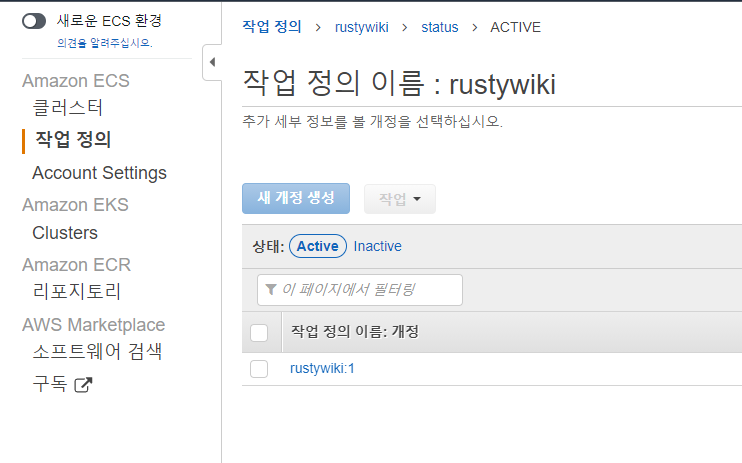Click the 작업 정의 breadcrumb link
Image resolution: width=742 pixels, height=463 pixels.
271,27
